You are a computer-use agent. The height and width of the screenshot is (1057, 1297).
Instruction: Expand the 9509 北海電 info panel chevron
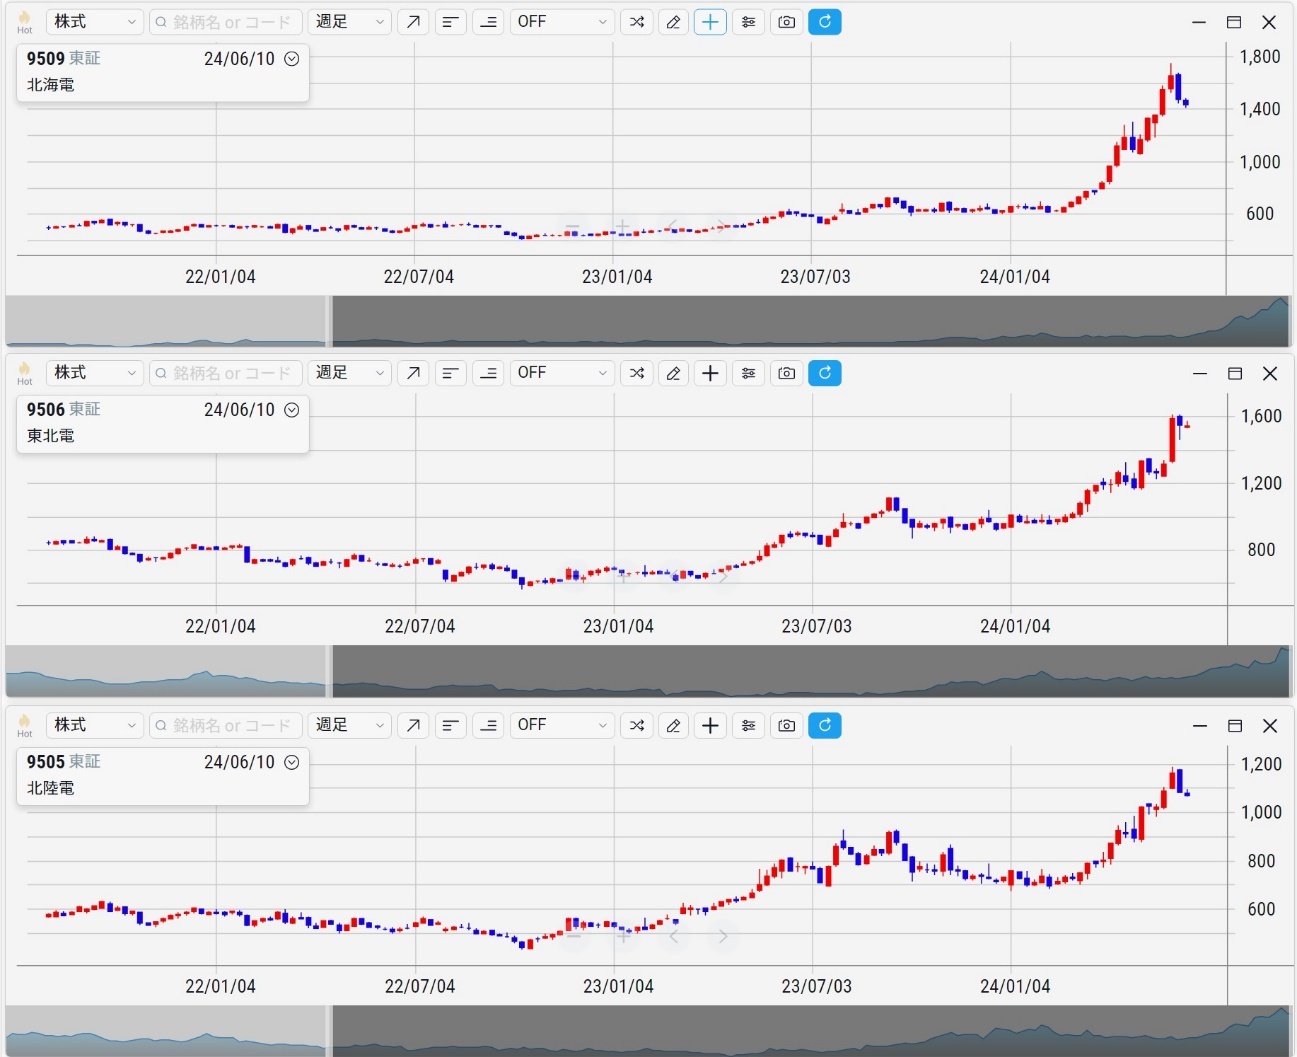(x=292, y=59)
